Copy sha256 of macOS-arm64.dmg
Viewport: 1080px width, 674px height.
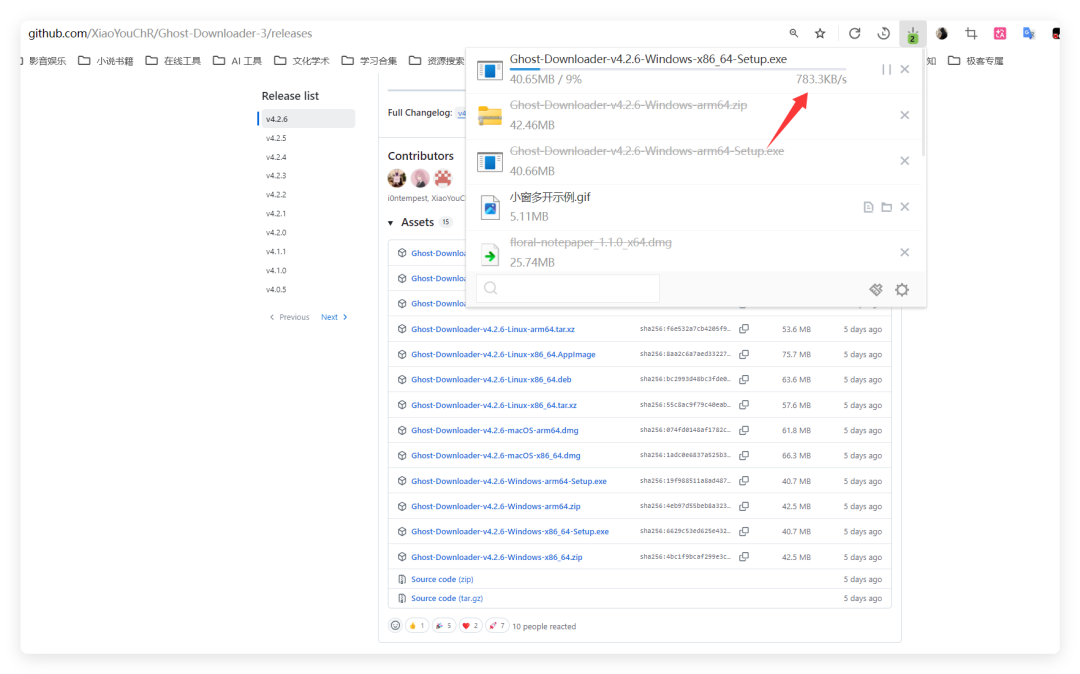[744, 430]
